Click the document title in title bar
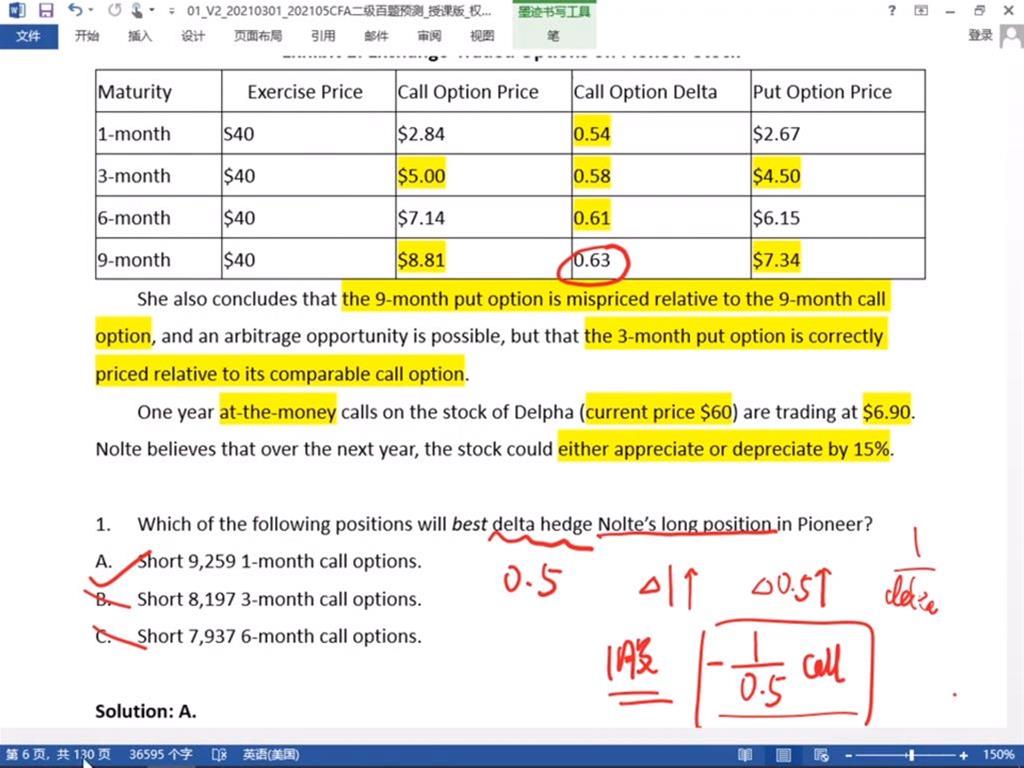 coord(339,11)
